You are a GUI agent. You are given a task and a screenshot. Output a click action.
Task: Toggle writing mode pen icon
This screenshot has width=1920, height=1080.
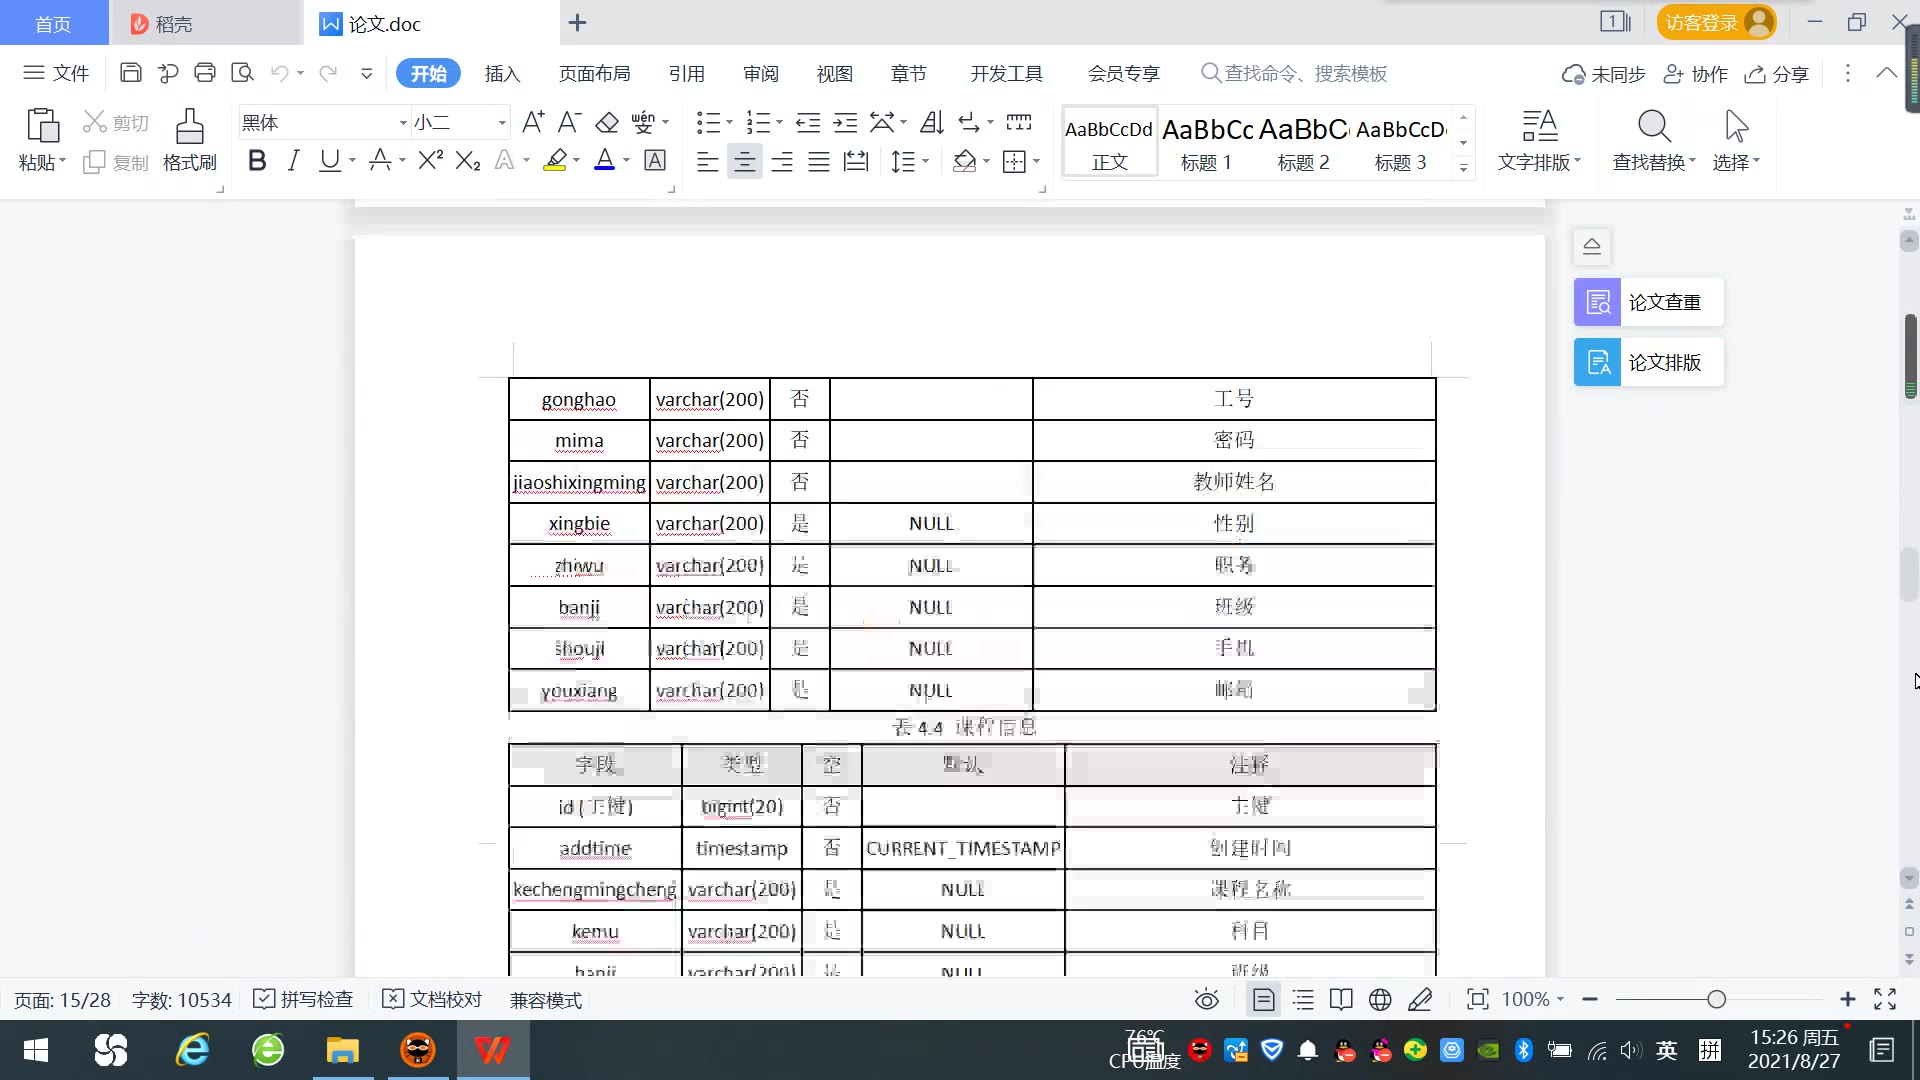(1420, 999)
